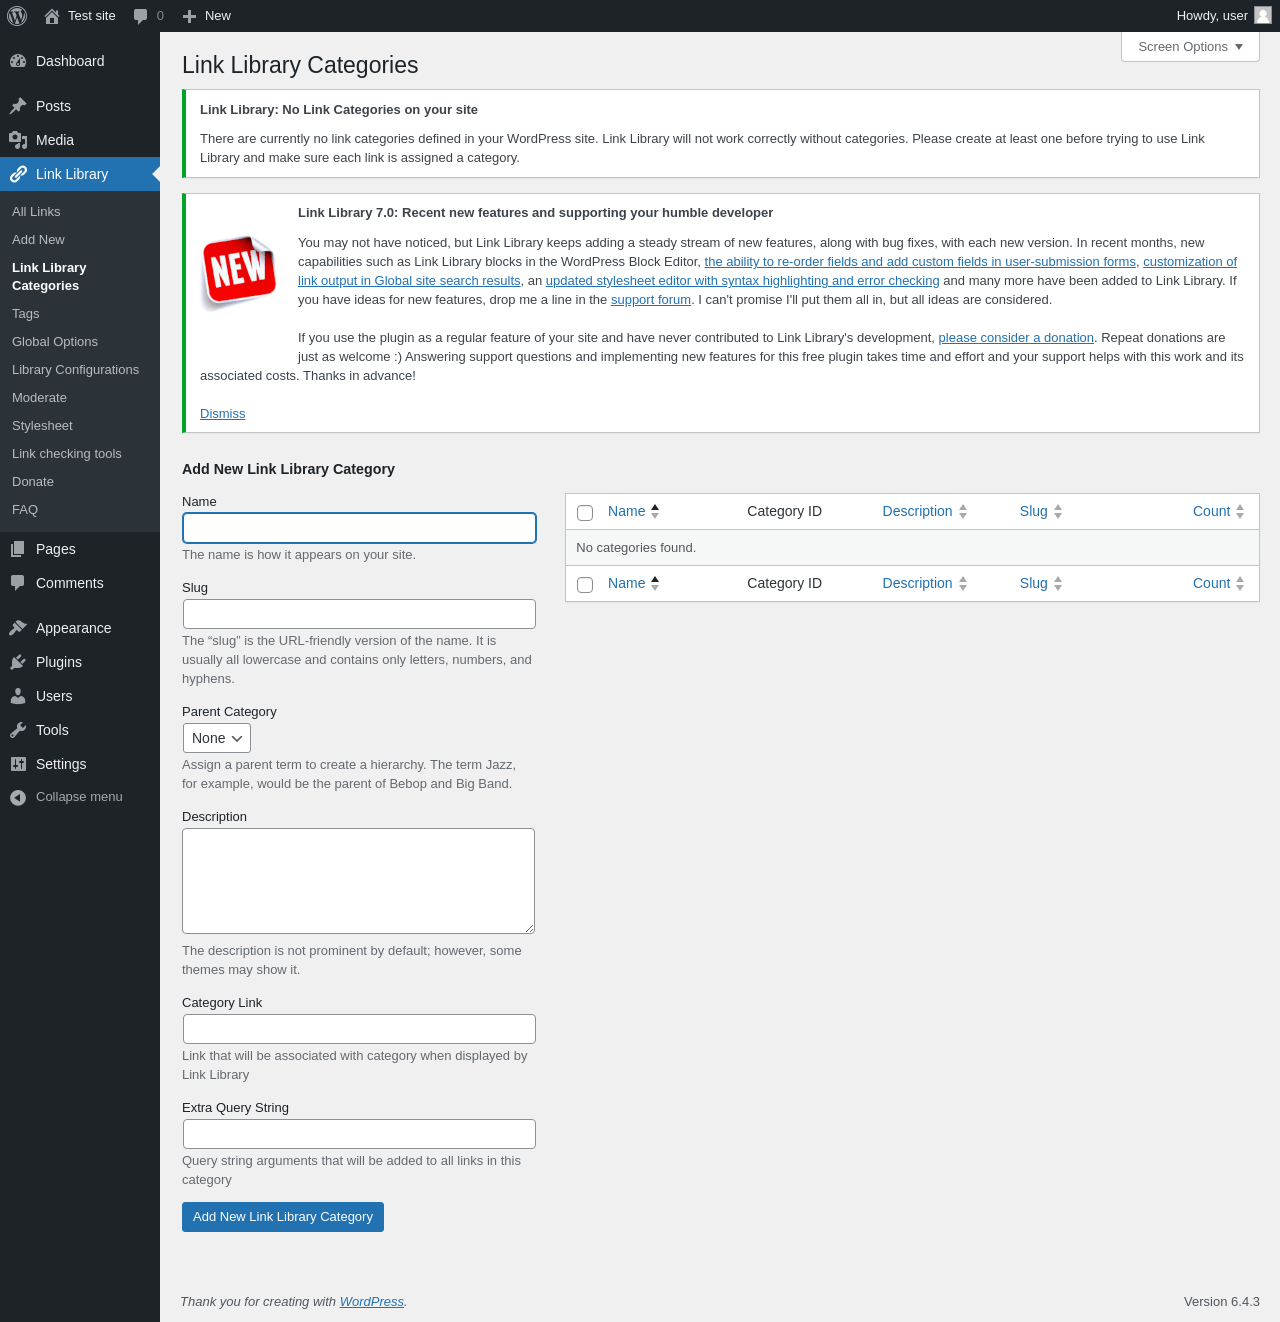
Task: Click 'No categories found.' table row text
Action: tap(636, 548)
